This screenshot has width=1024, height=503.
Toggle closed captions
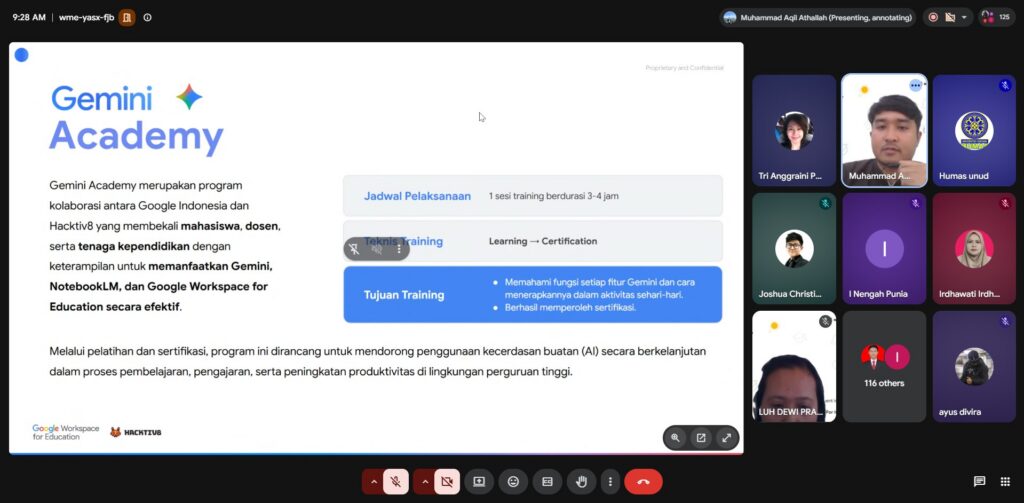click(547, 482)
